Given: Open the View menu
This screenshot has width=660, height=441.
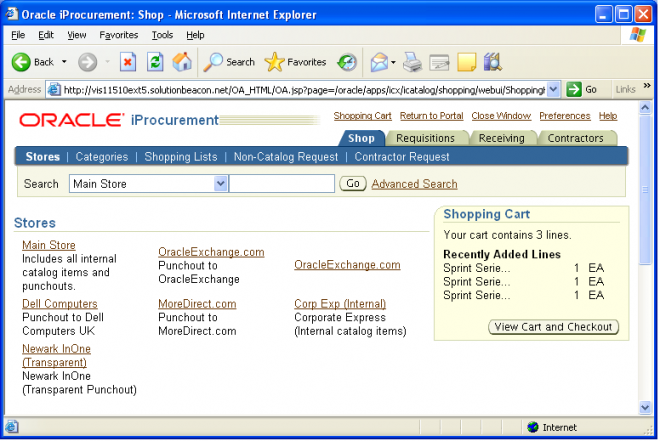Looking at the screenshot, I should 77,35.
